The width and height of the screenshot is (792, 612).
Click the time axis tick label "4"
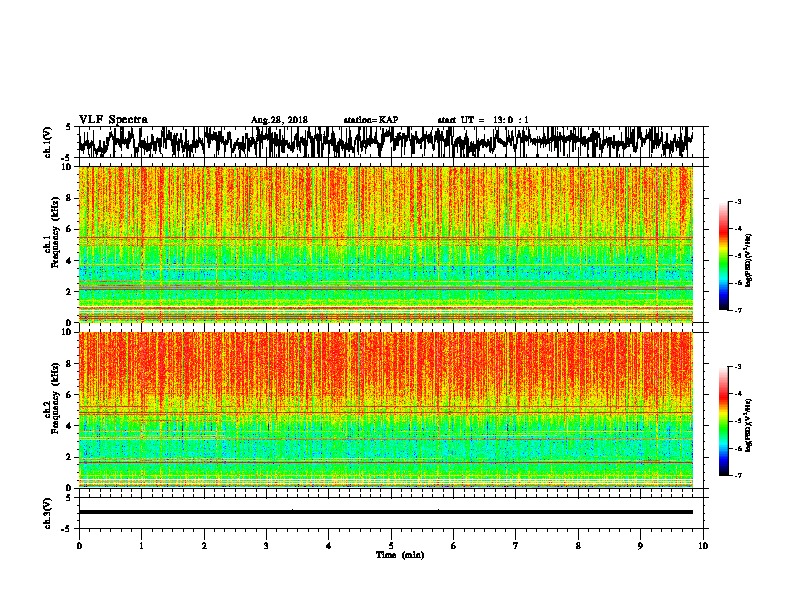coord(329,546)
